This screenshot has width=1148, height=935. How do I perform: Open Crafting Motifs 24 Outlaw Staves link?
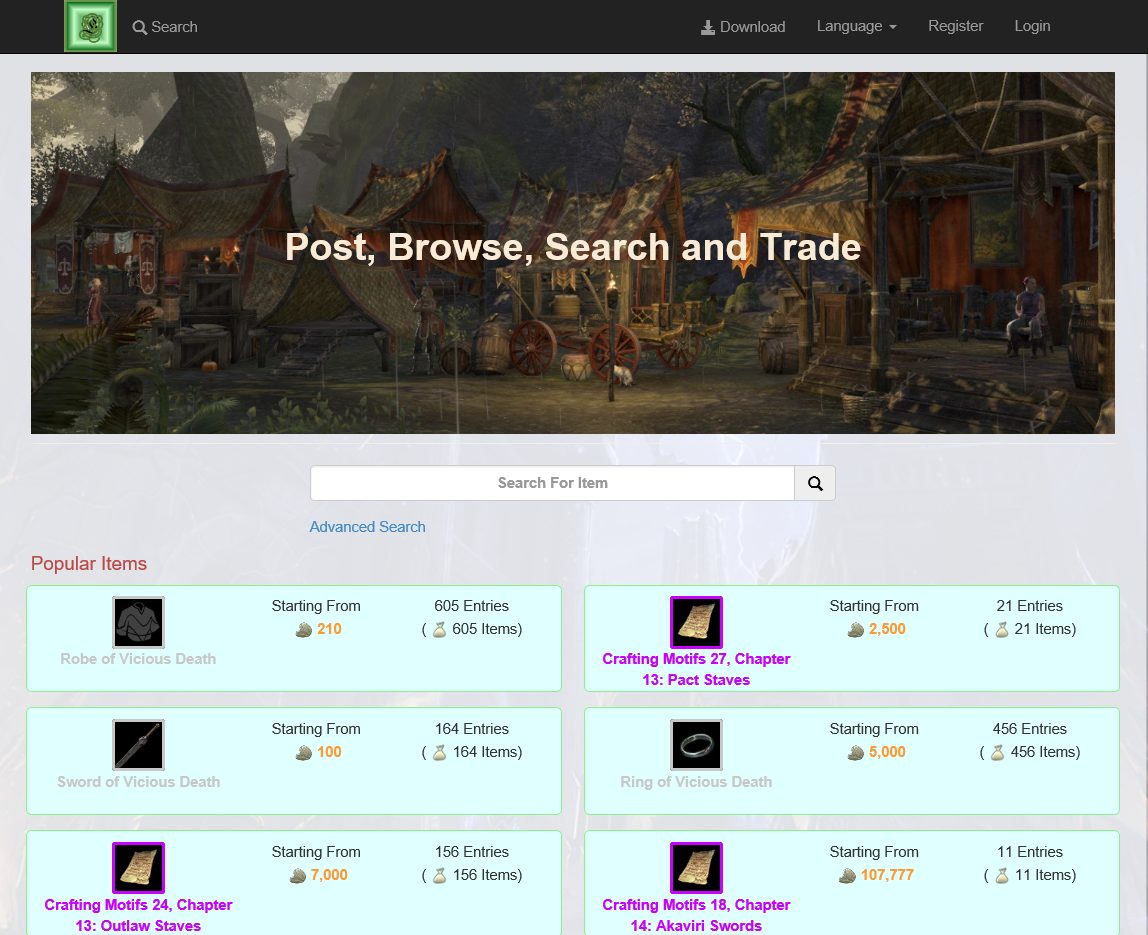(x=138, y=915)
